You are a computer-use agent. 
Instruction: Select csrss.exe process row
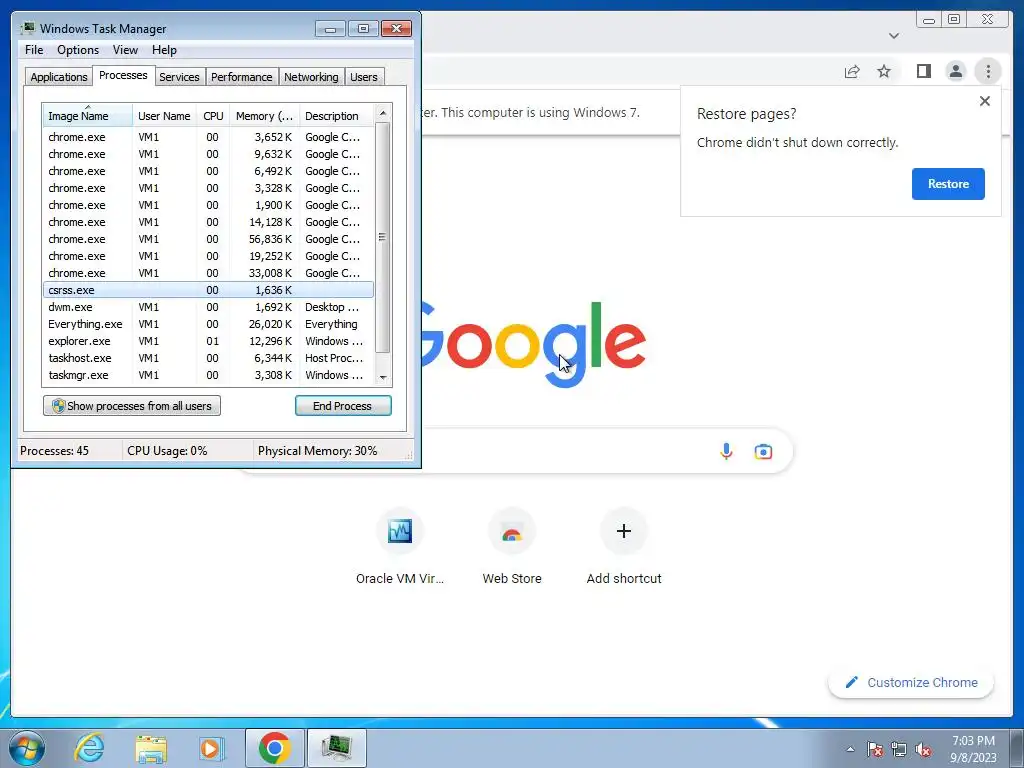tap(208, 290)
